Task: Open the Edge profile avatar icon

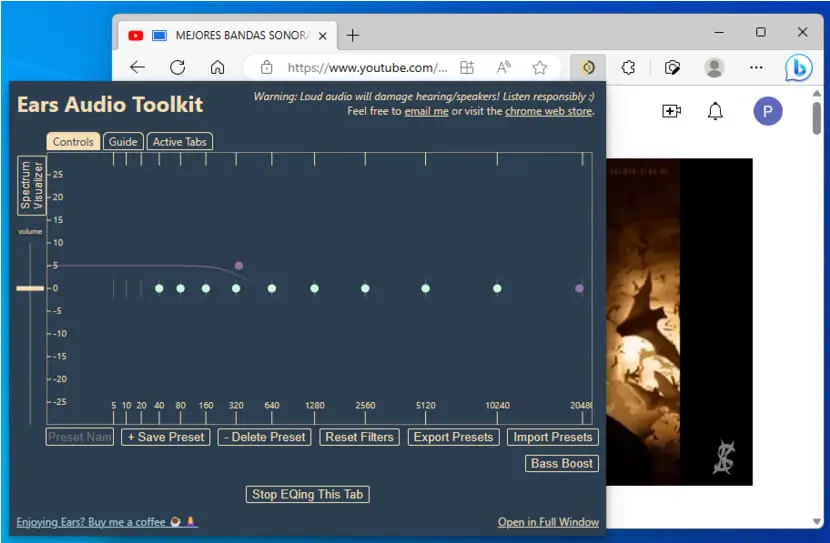Action: pyautogui.click(x=714, y=68)
